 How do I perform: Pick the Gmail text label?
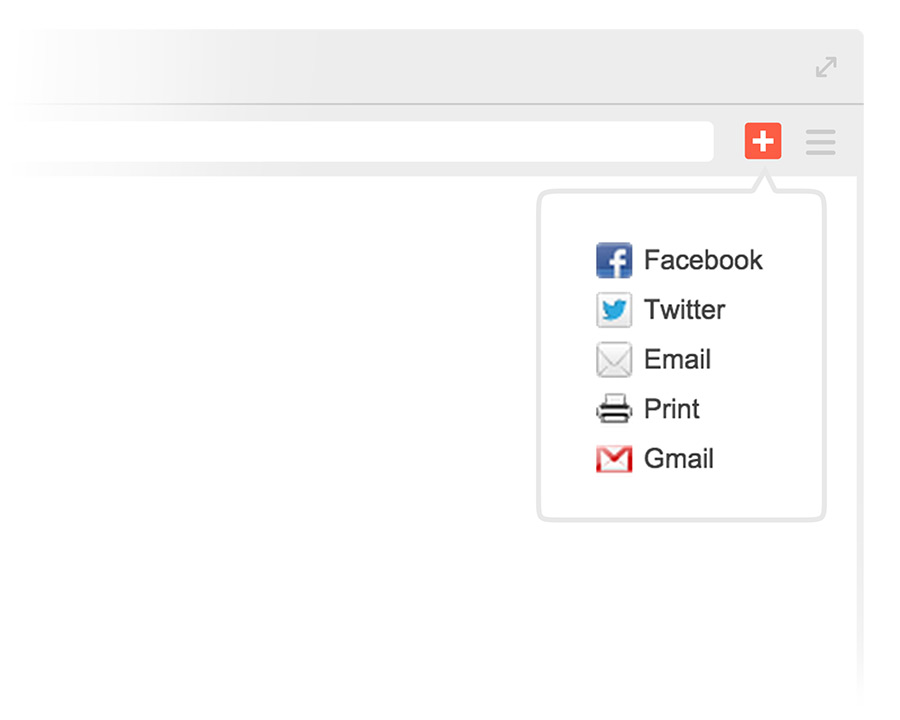tap(679, 459)
